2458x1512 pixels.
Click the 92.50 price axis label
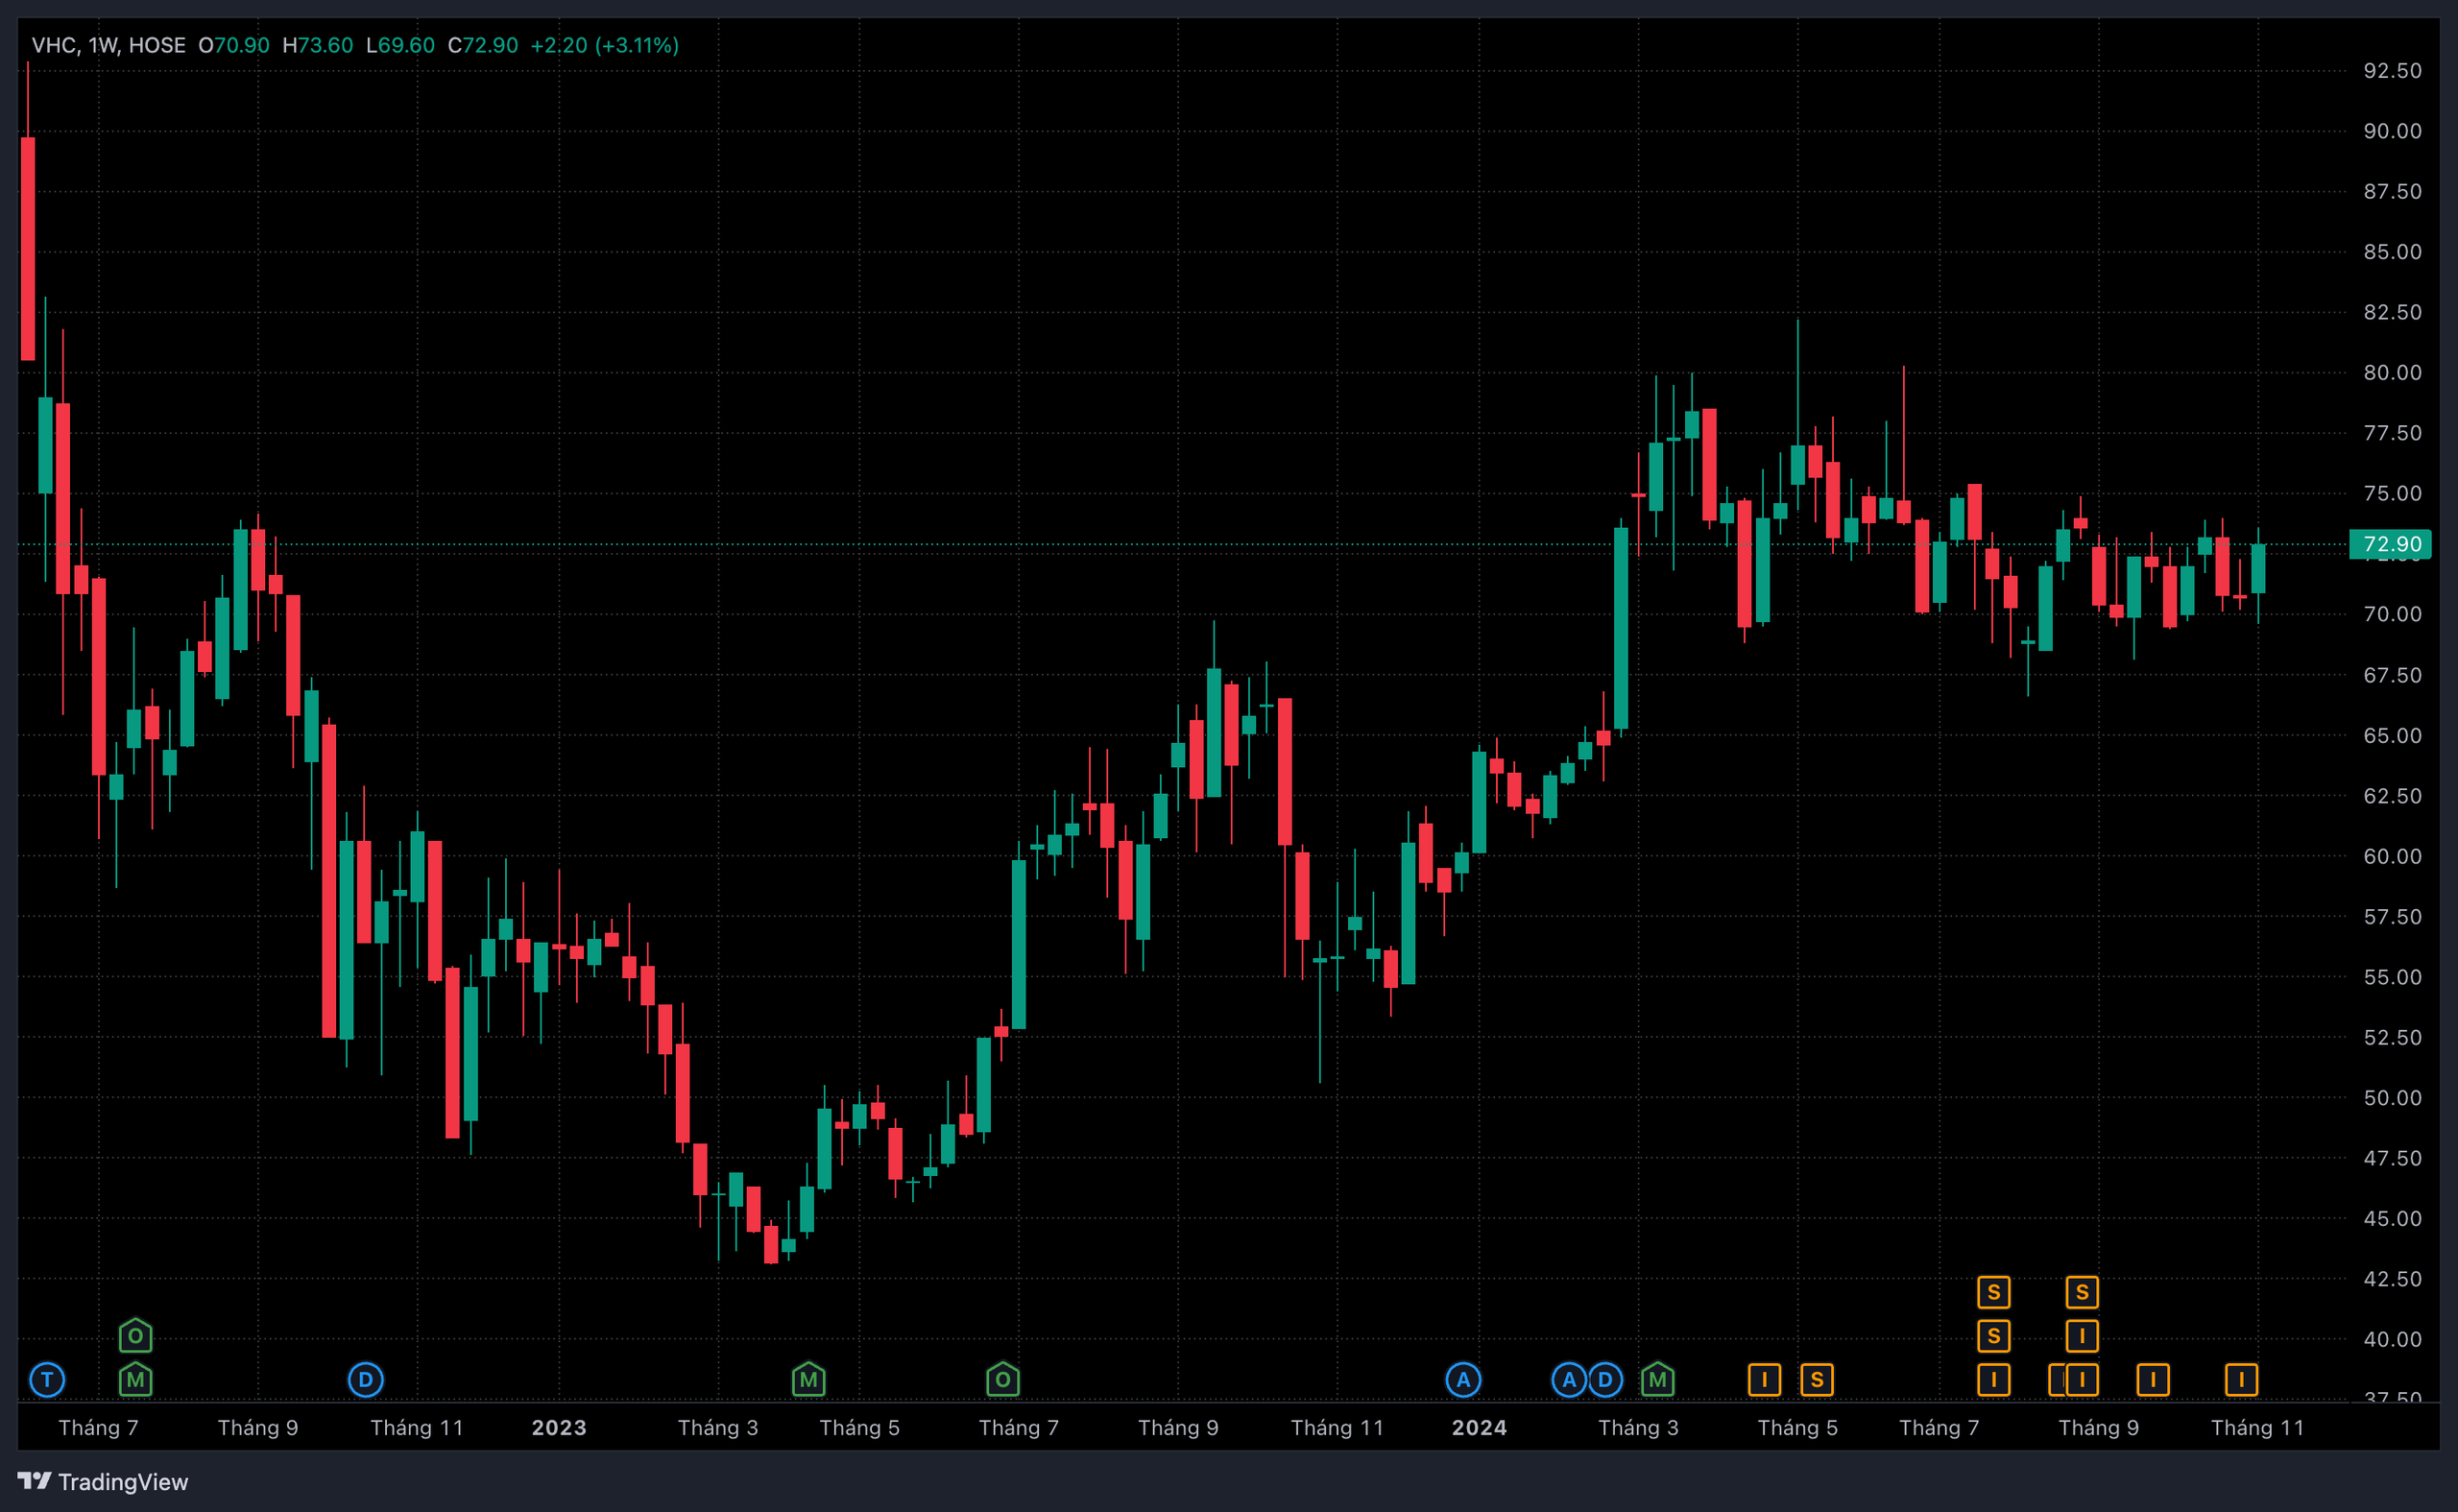coord(2392,71)
